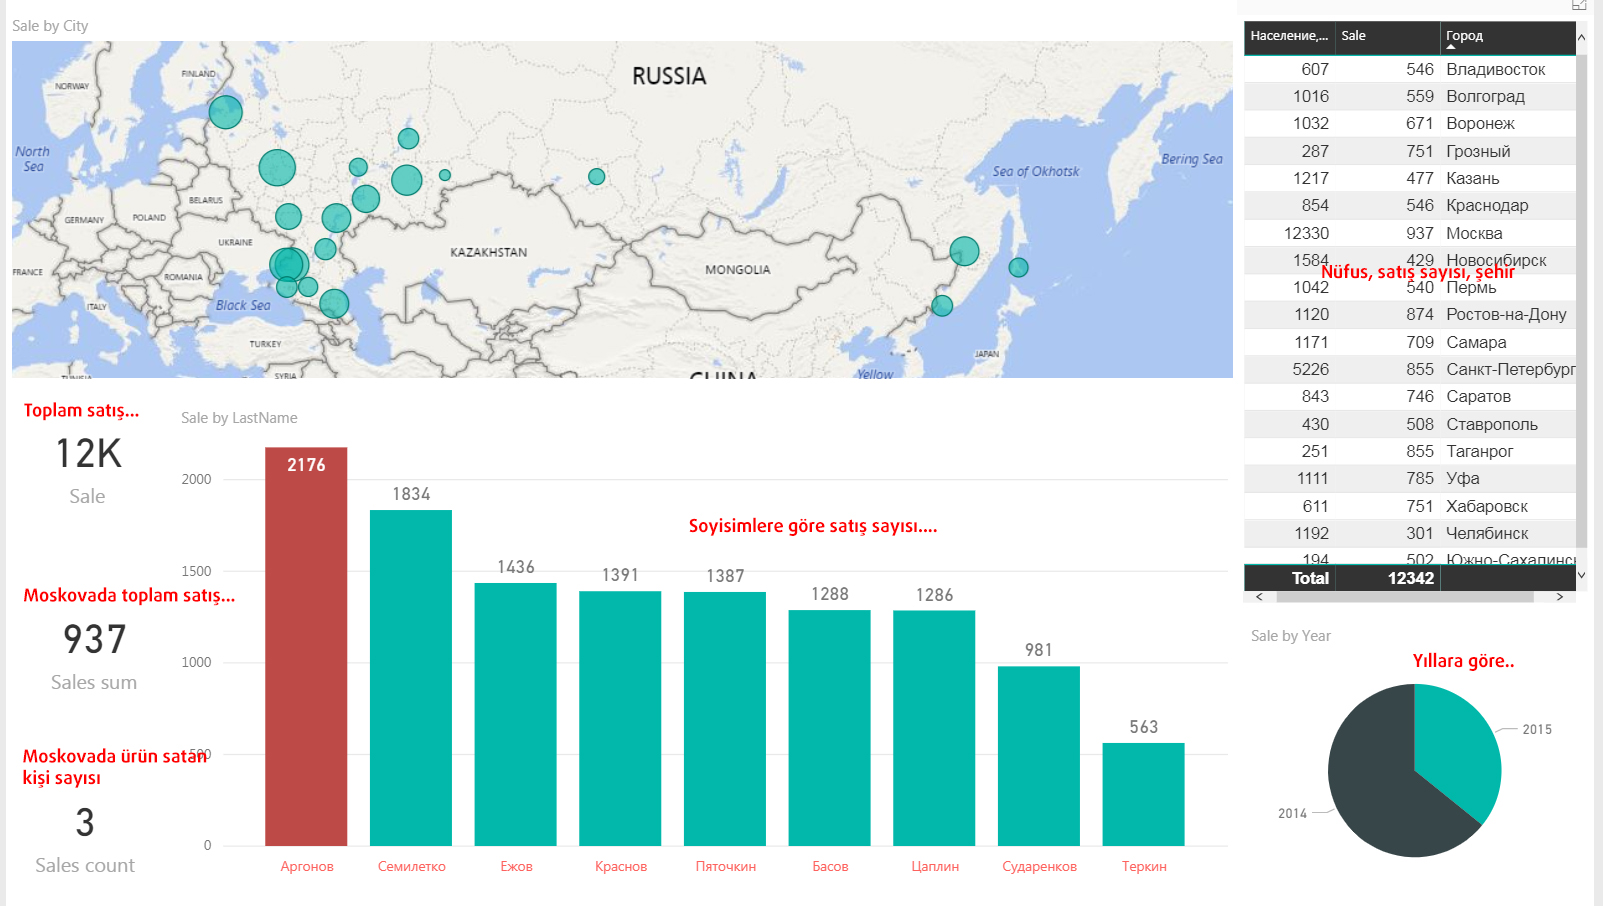This screenshot has height=906, width=1603.
Task: Click the table's vertical scrollbar thumb
Action: [1581, 300]
